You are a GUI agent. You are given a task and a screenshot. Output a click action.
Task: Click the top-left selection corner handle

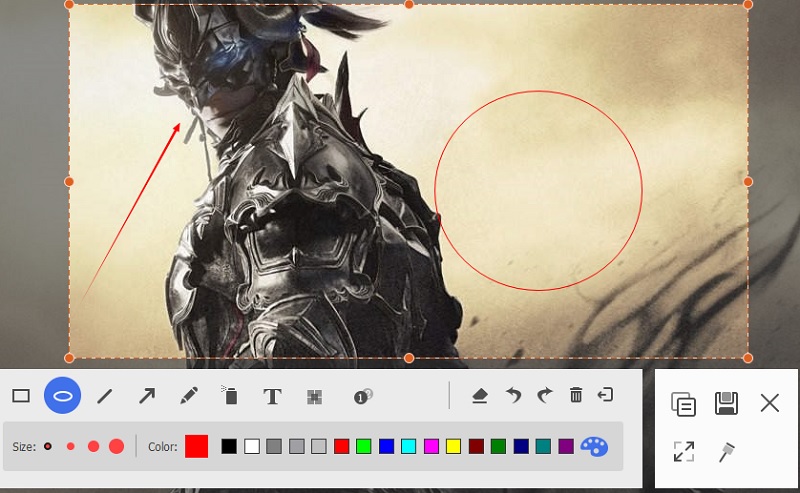(69, 5)
